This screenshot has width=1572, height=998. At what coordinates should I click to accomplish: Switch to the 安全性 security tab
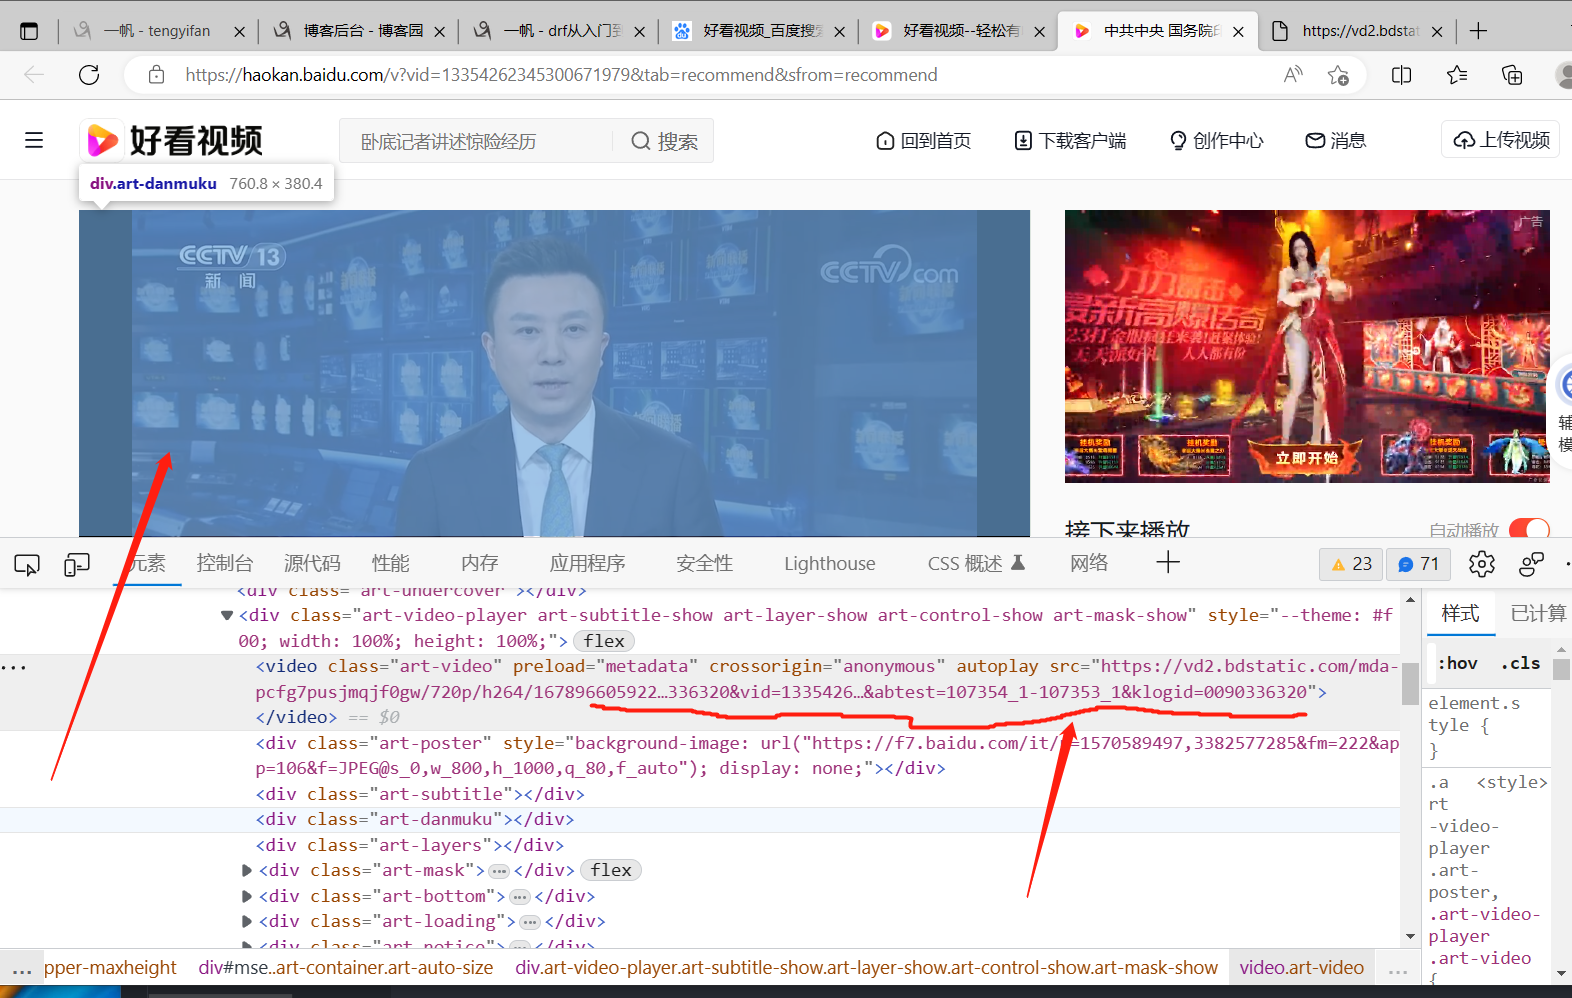[705, 563]
